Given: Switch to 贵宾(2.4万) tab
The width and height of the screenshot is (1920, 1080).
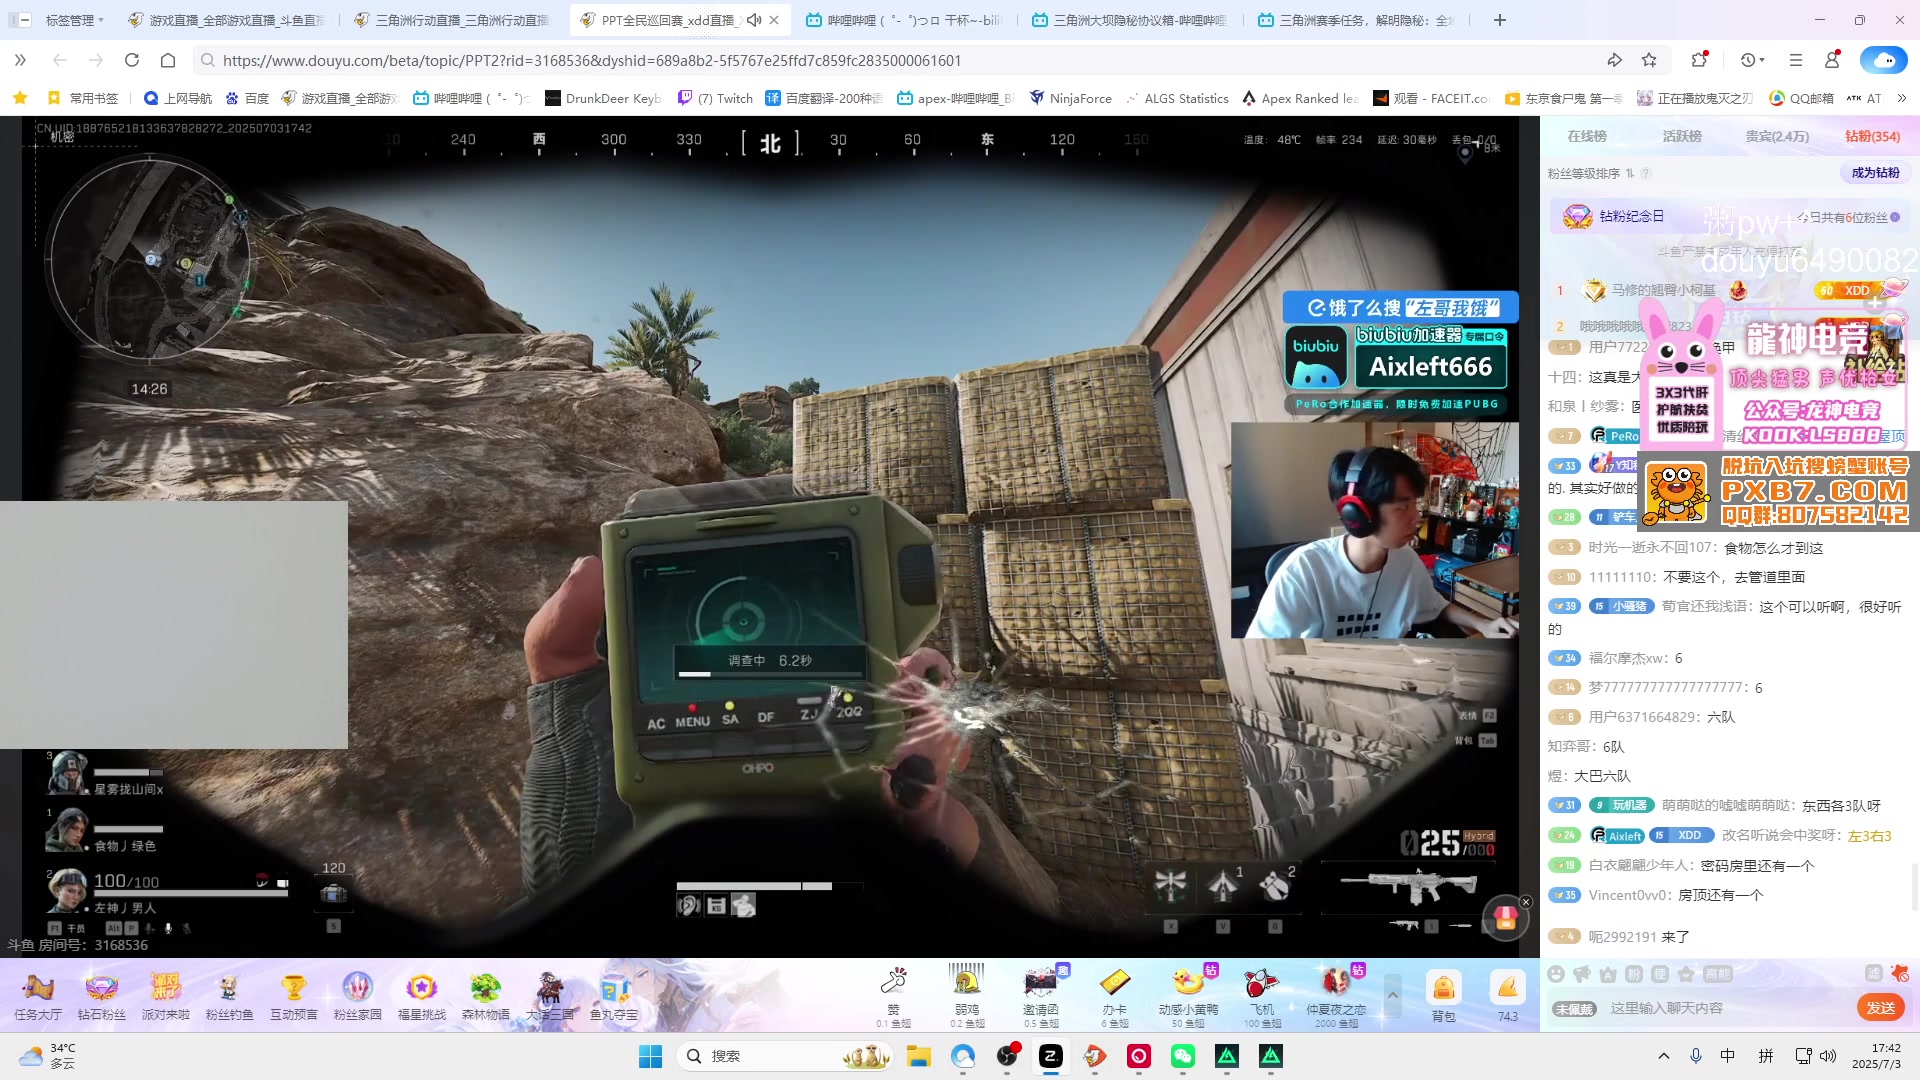Looking at the screenshot, I should (1777, 136).
